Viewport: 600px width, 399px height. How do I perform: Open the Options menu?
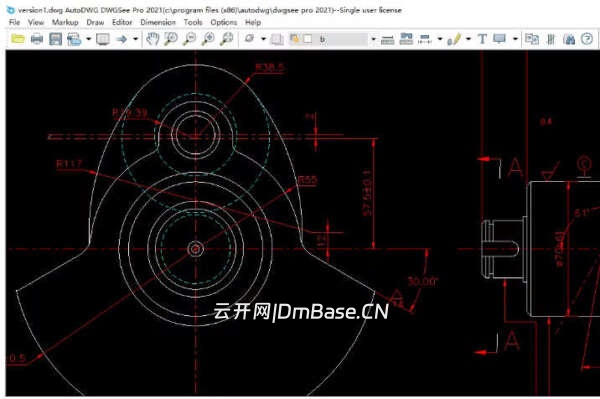click(223, 22)
